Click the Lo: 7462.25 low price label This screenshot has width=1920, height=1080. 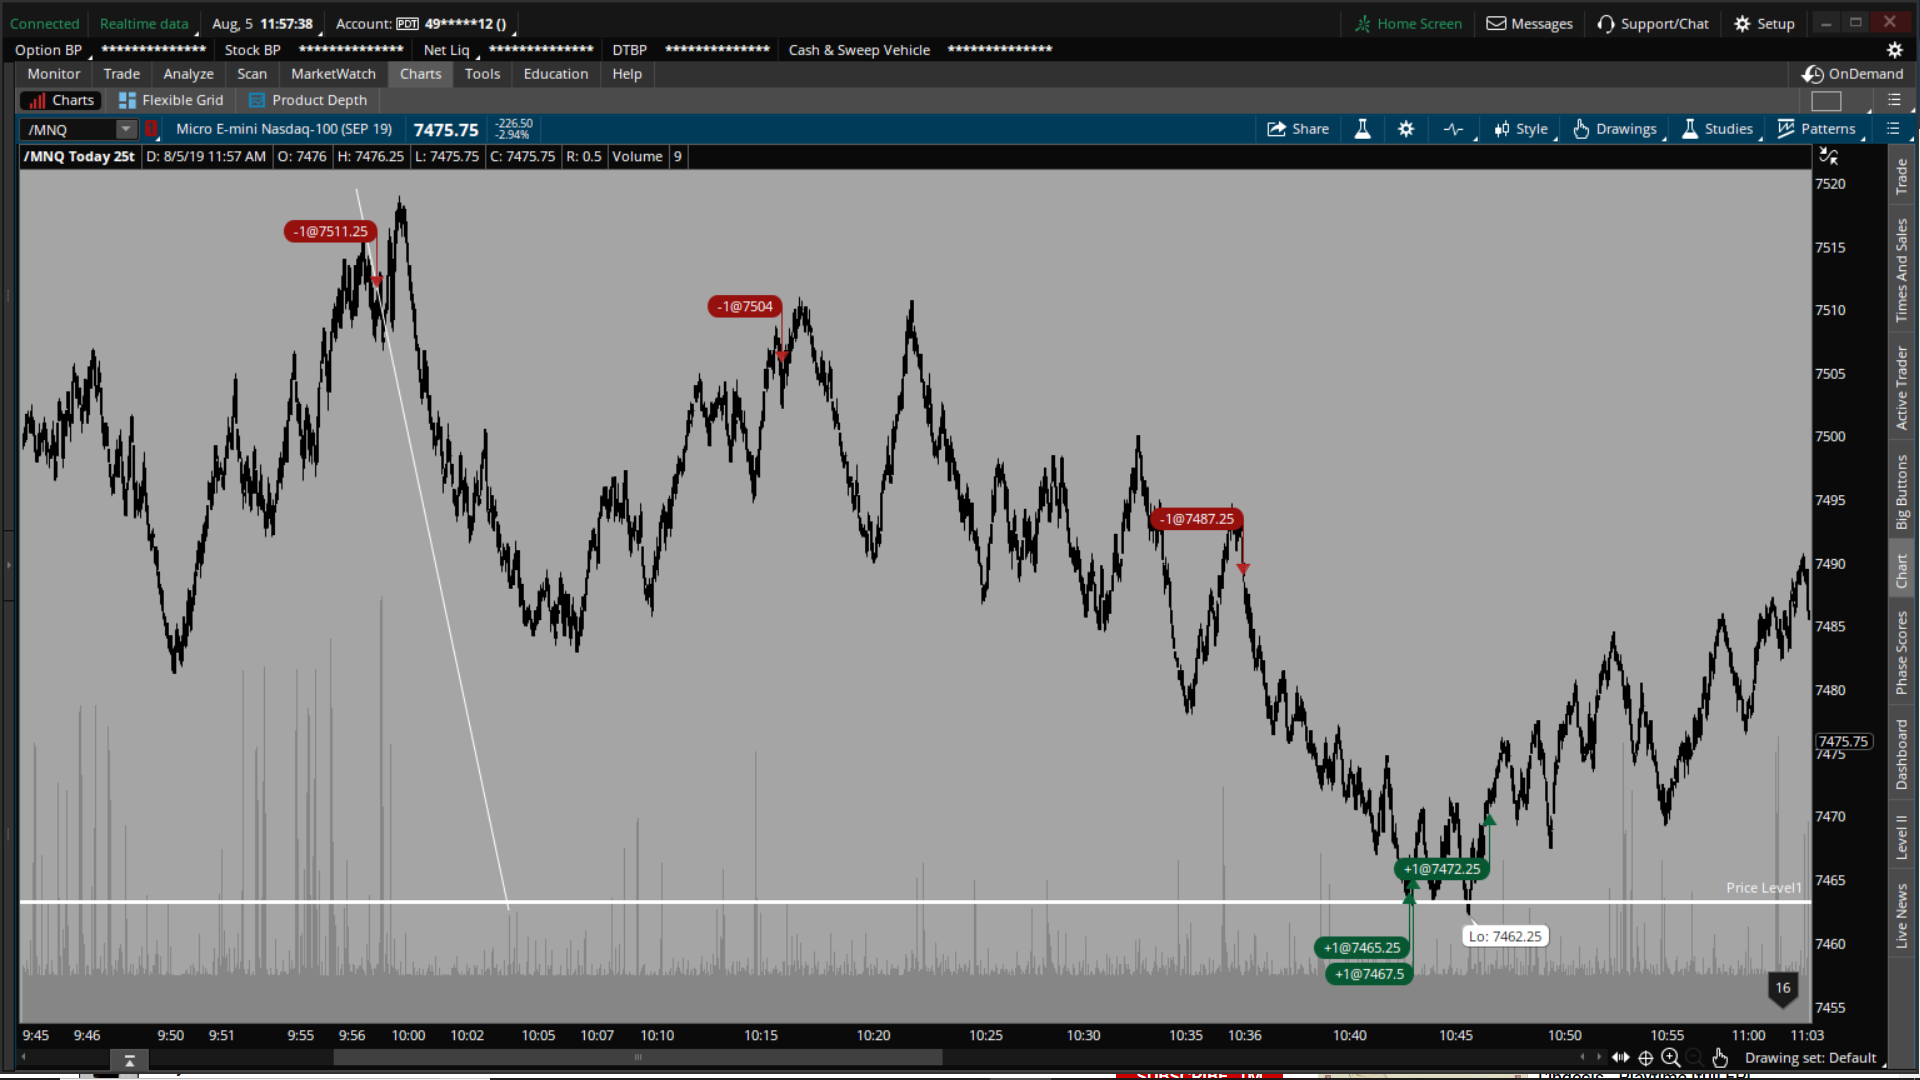1505,936
